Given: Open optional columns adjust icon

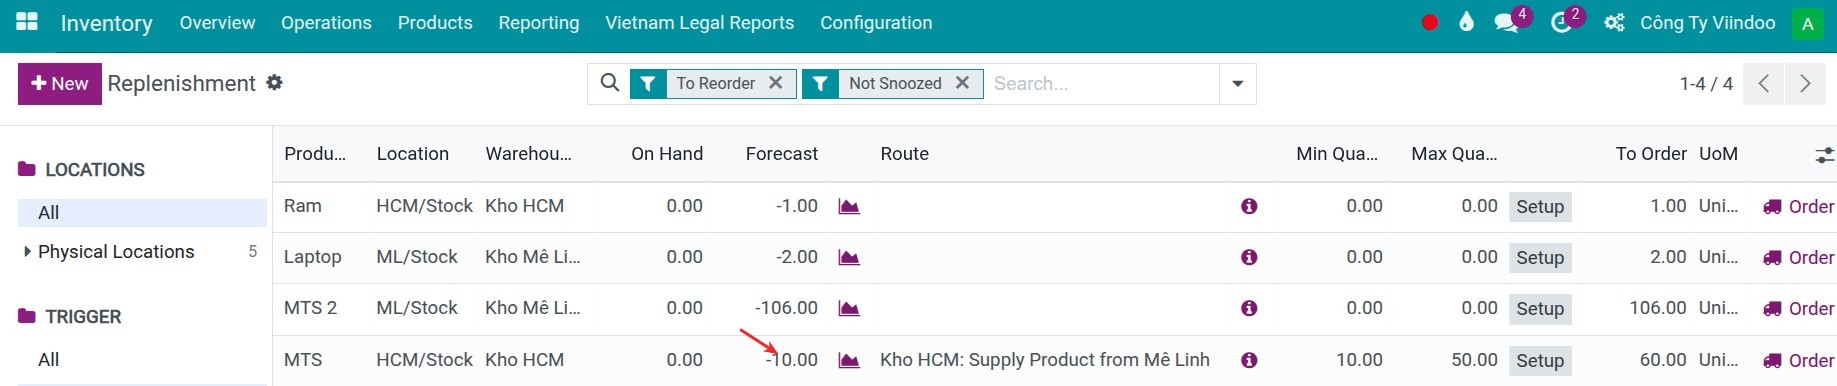Looking at the screenshot, I should [x=1825, y=155].
